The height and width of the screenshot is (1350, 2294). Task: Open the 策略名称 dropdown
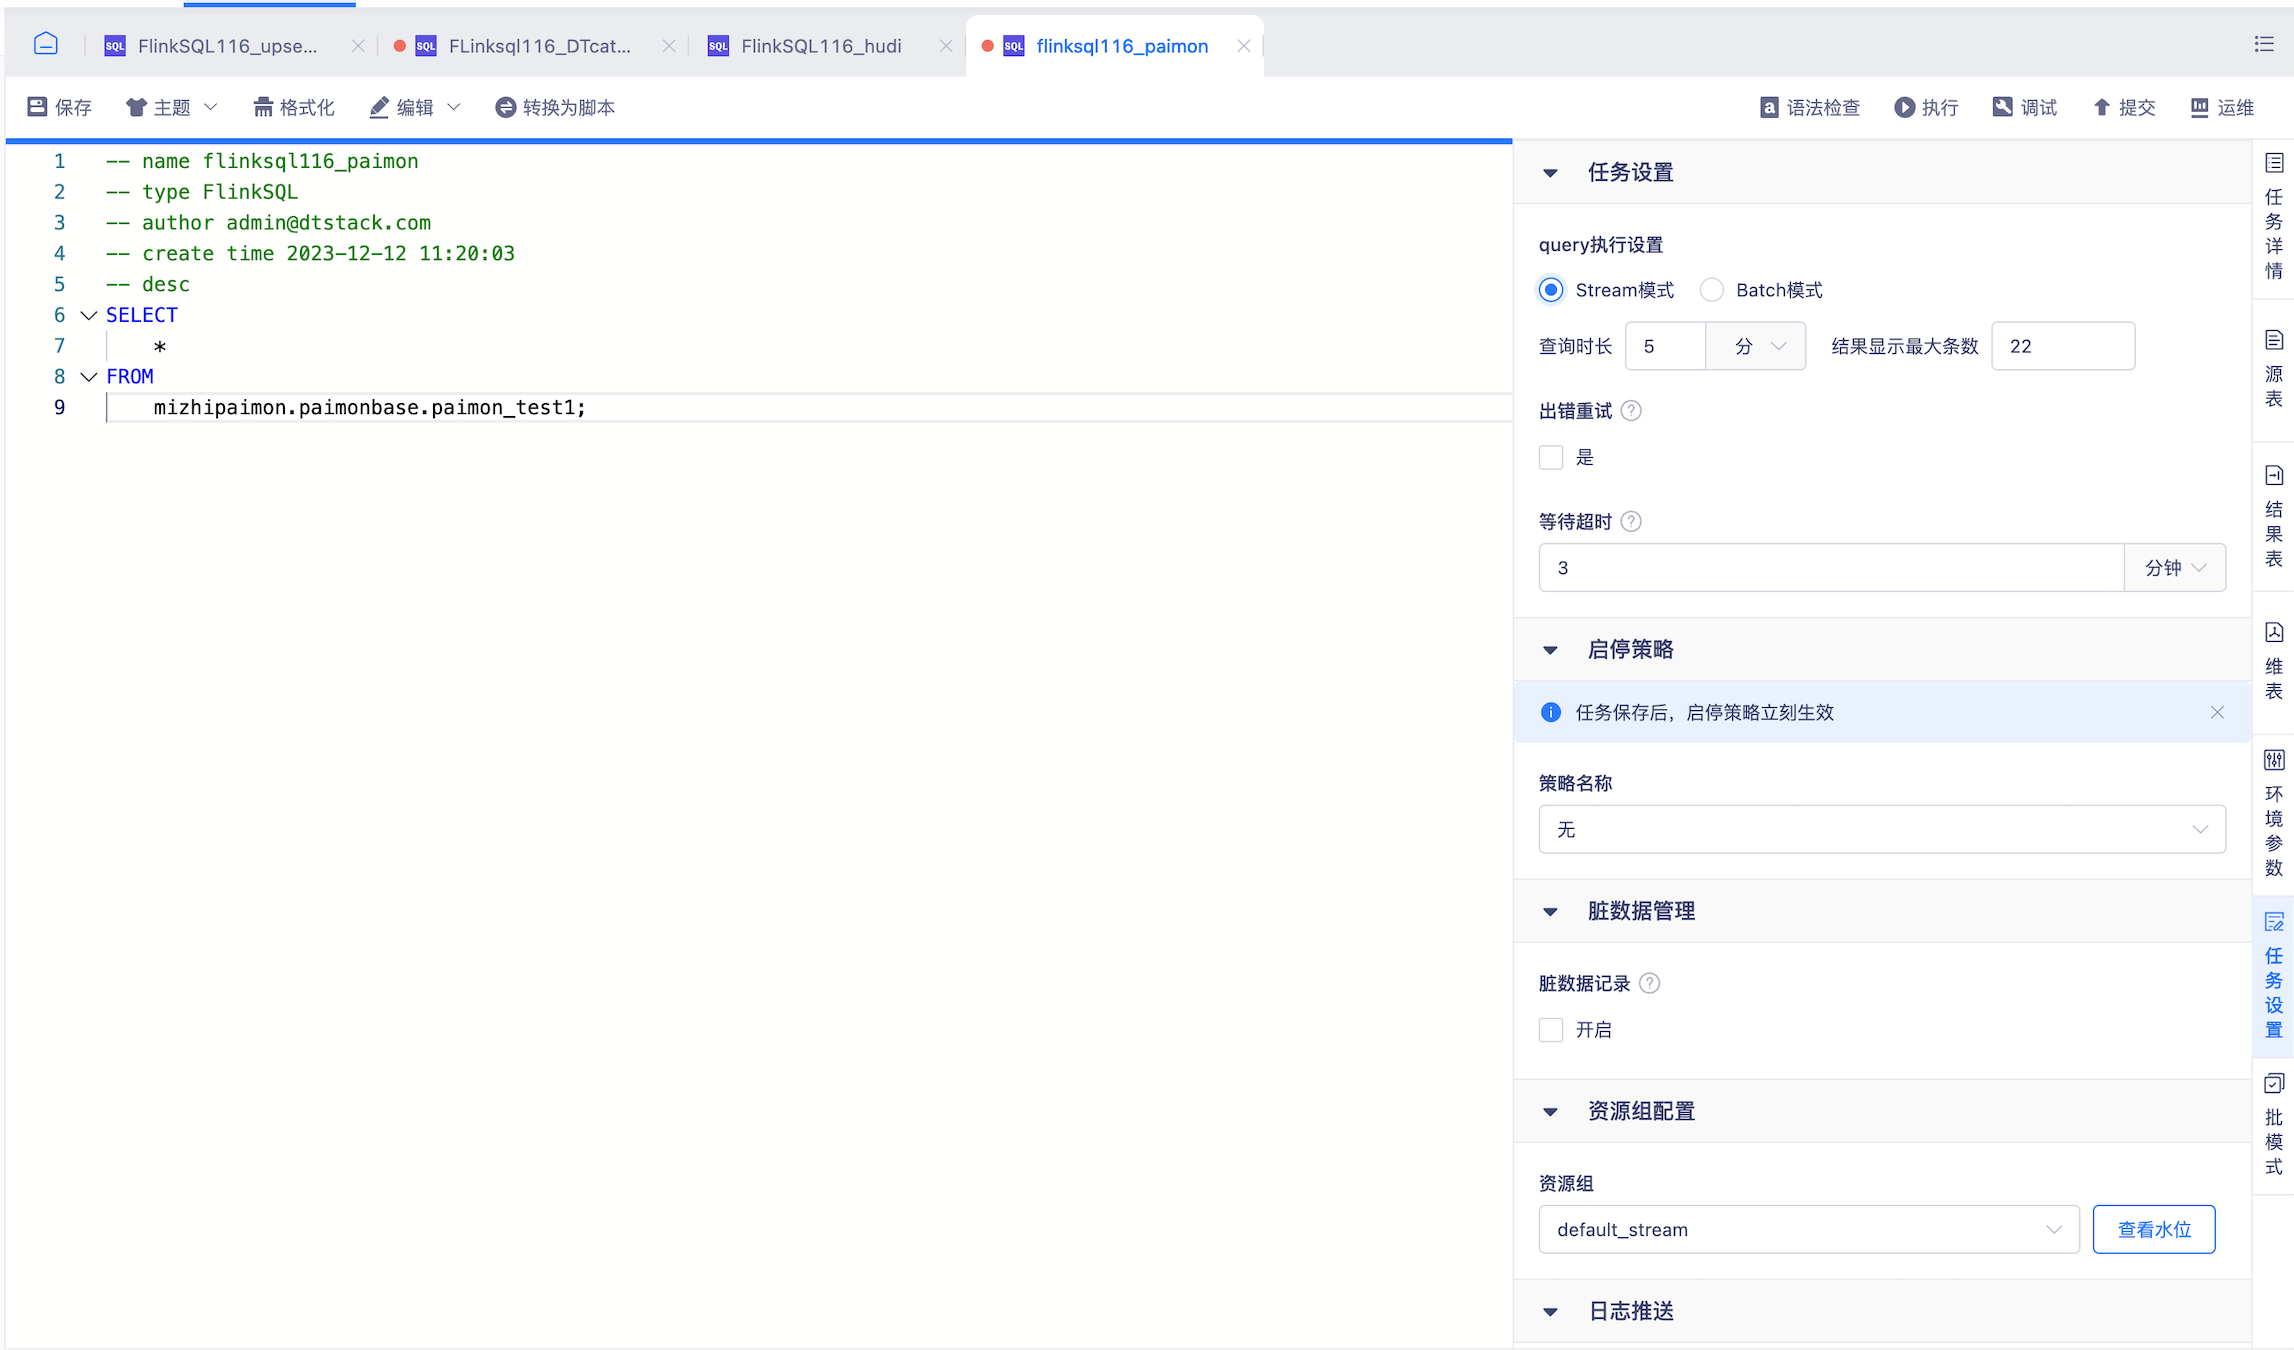1881,829
